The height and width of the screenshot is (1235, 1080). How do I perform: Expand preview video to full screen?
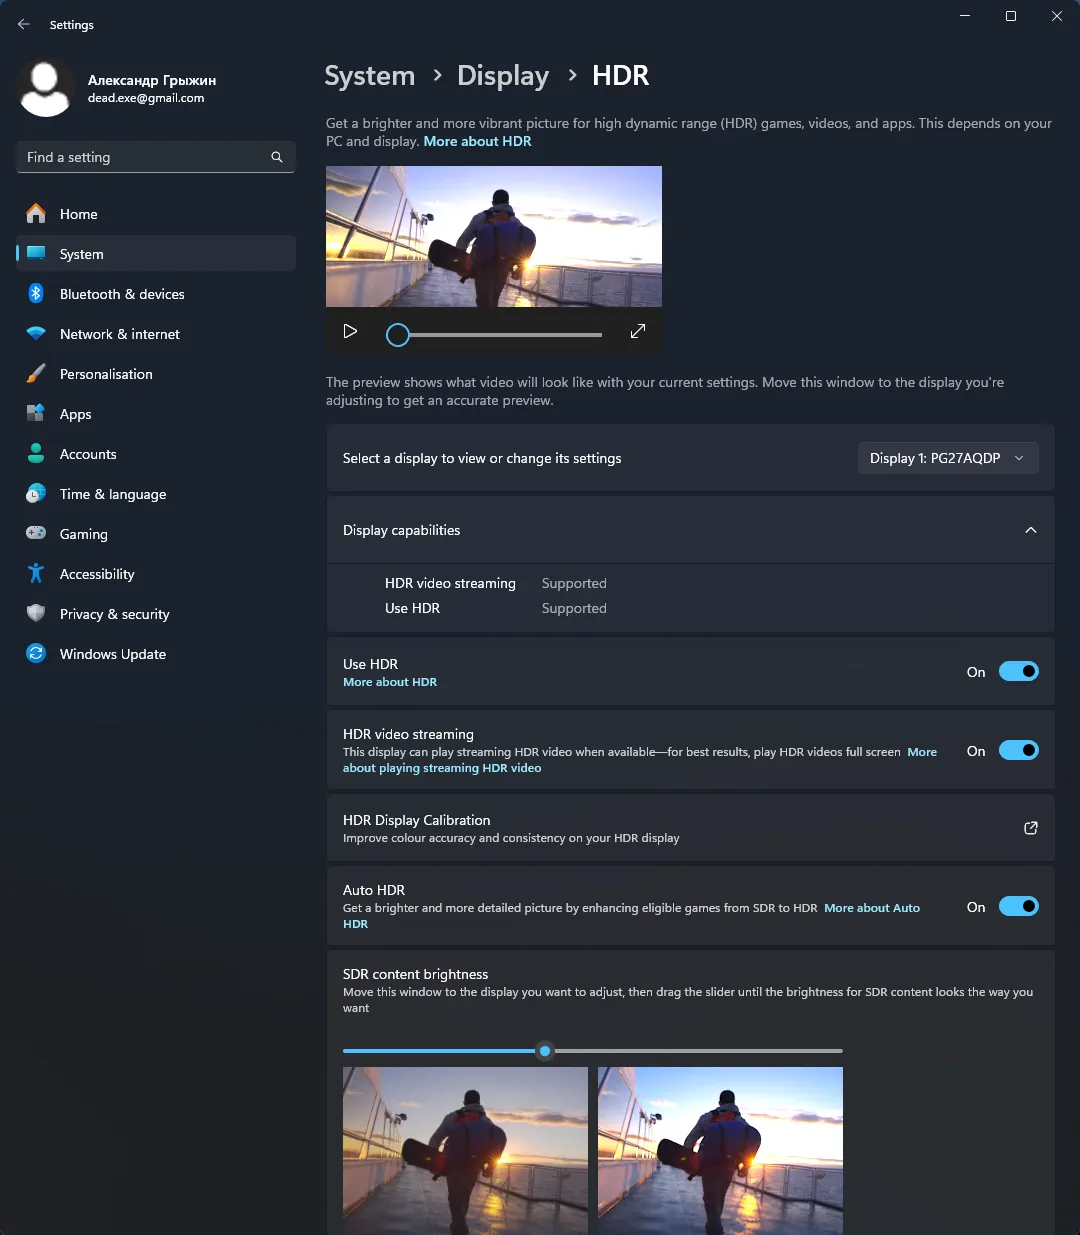point(637,331)
